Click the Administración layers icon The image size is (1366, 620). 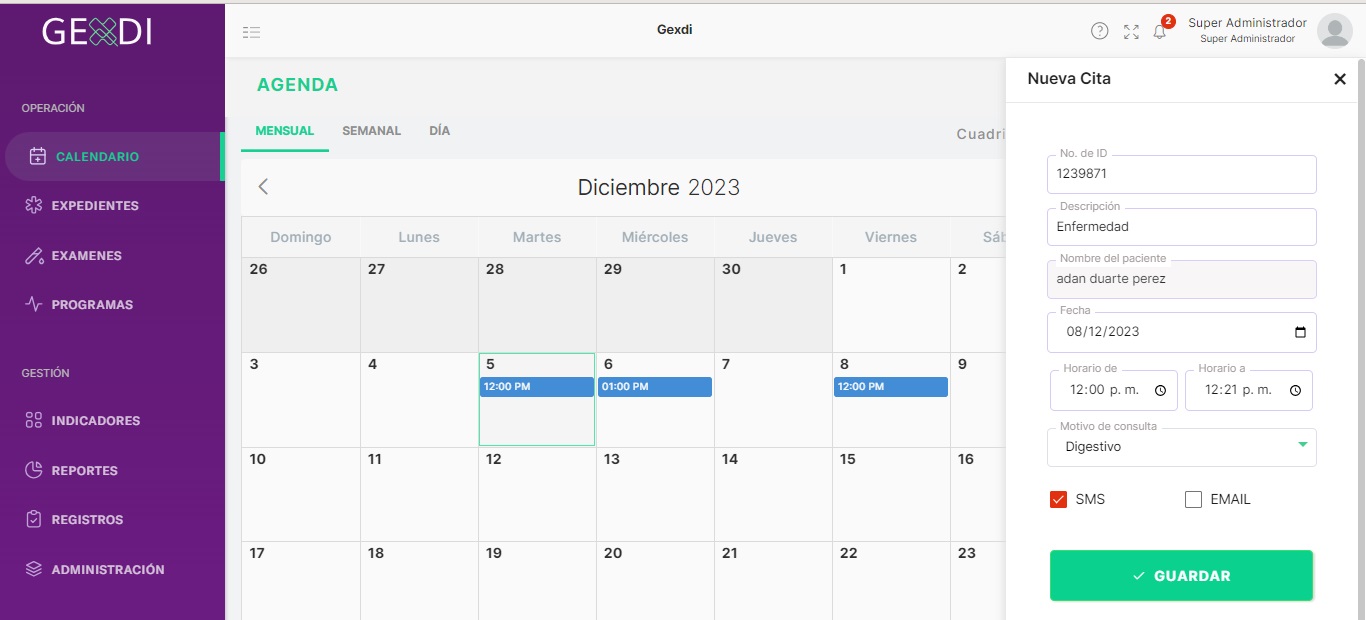tap(33, 569)
